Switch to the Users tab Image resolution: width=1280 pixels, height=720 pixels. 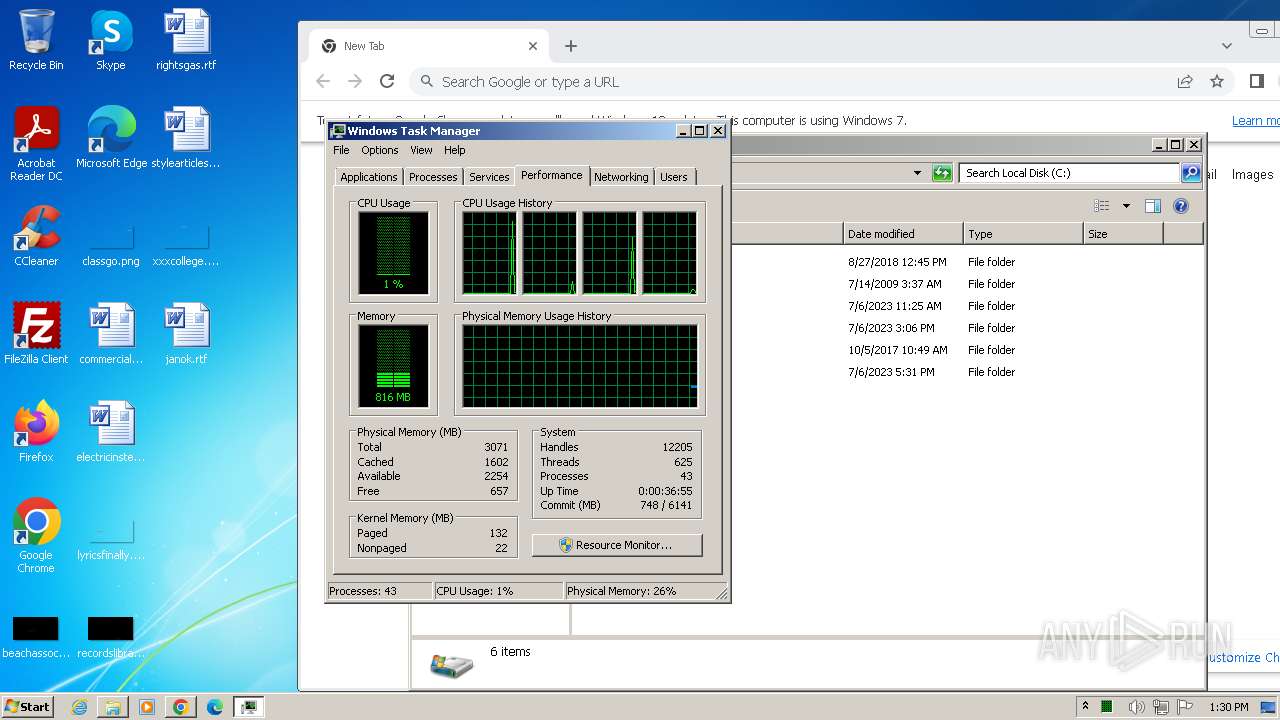tap(674, 177)
